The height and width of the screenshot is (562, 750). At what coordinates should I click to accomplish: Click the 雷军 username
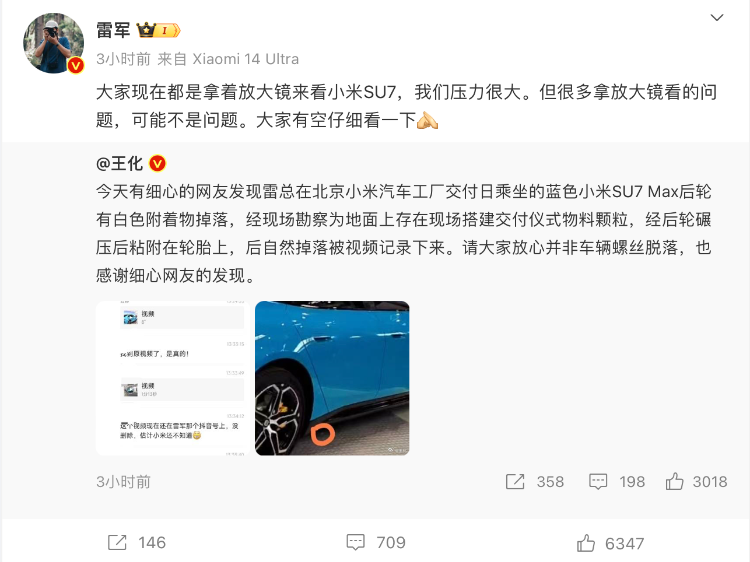113,30
